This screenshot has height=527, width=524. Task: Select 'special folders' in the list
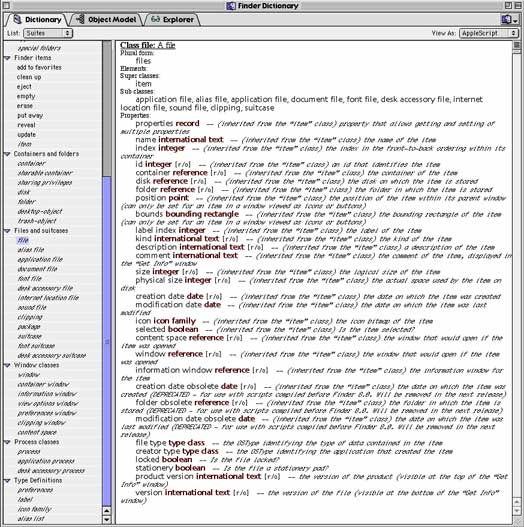click(x=39, y=48)
